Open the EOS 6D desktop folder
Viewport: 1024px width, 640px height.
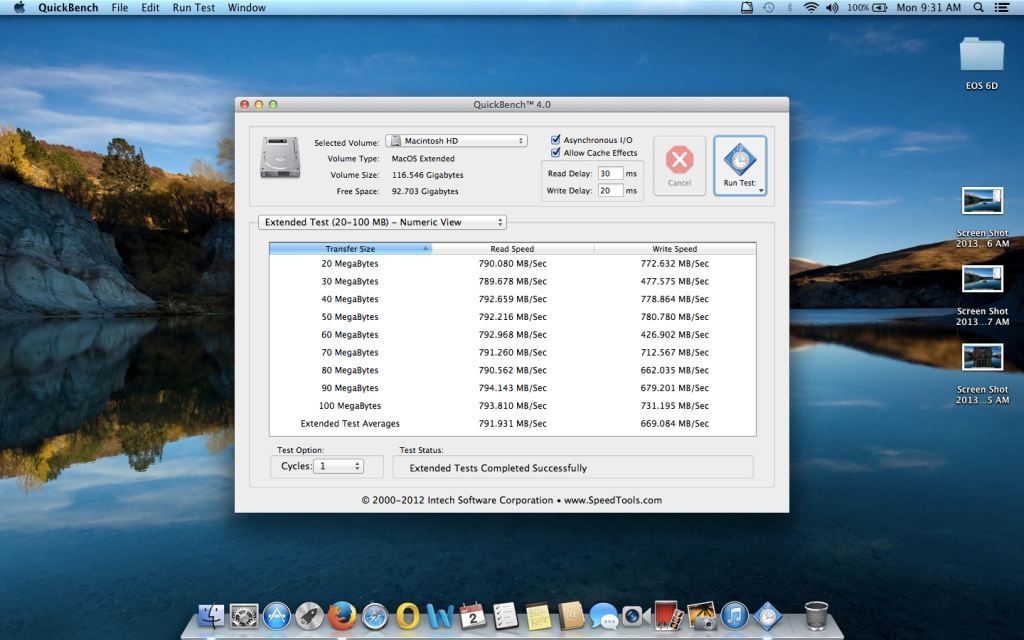981,55
